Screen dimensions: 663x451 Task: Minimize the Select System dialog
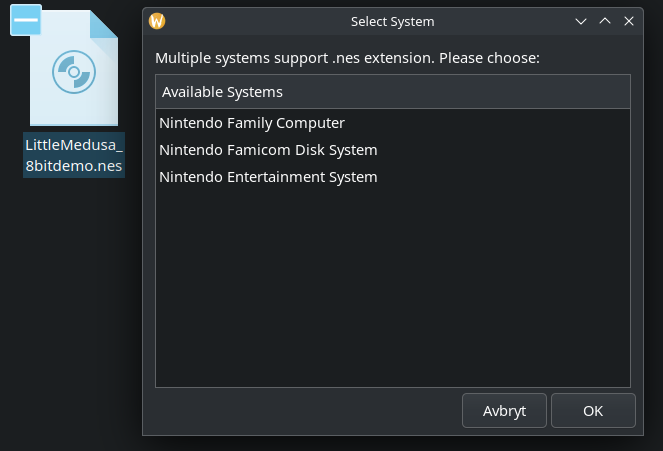(581, 21)
